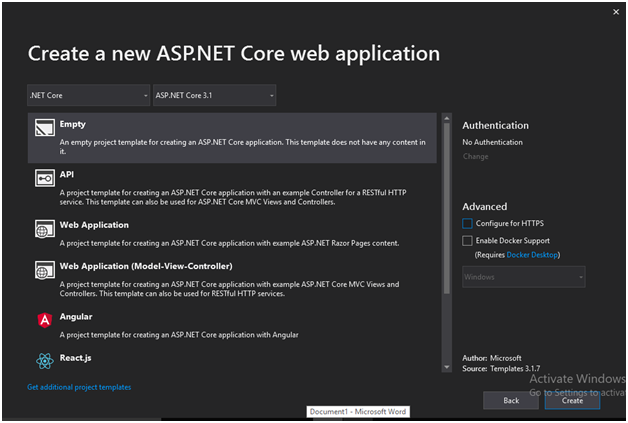Click the Empty template description text
The height and width of the screenshot is (423, 628).
click(x=243, y=147)
